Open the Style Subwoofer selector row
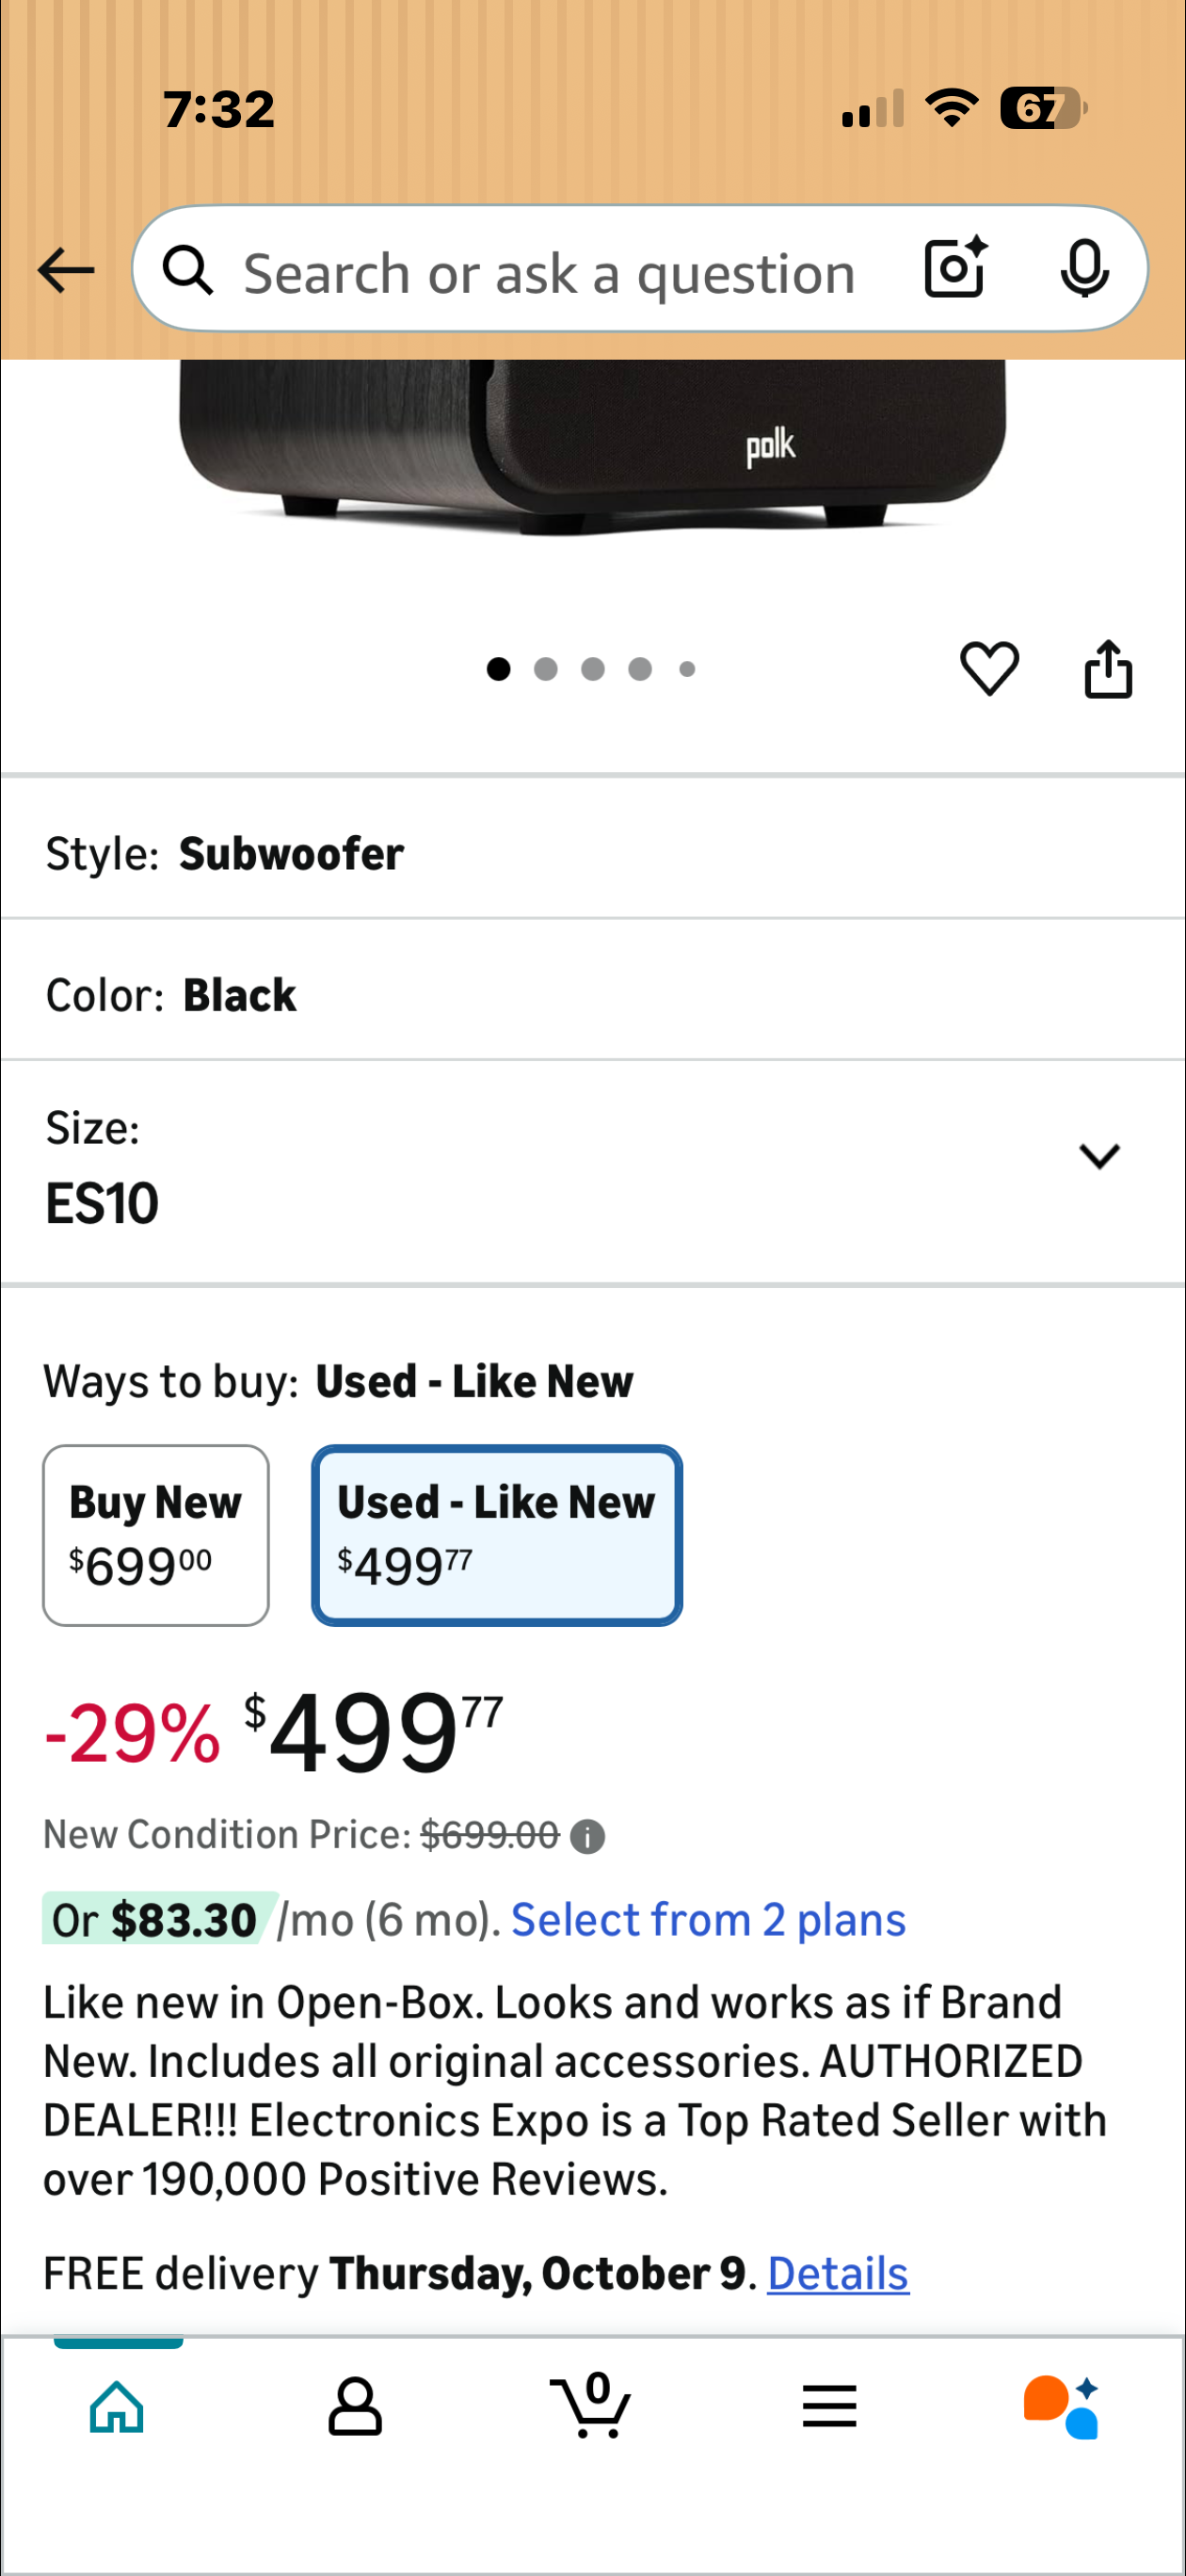 592,854
